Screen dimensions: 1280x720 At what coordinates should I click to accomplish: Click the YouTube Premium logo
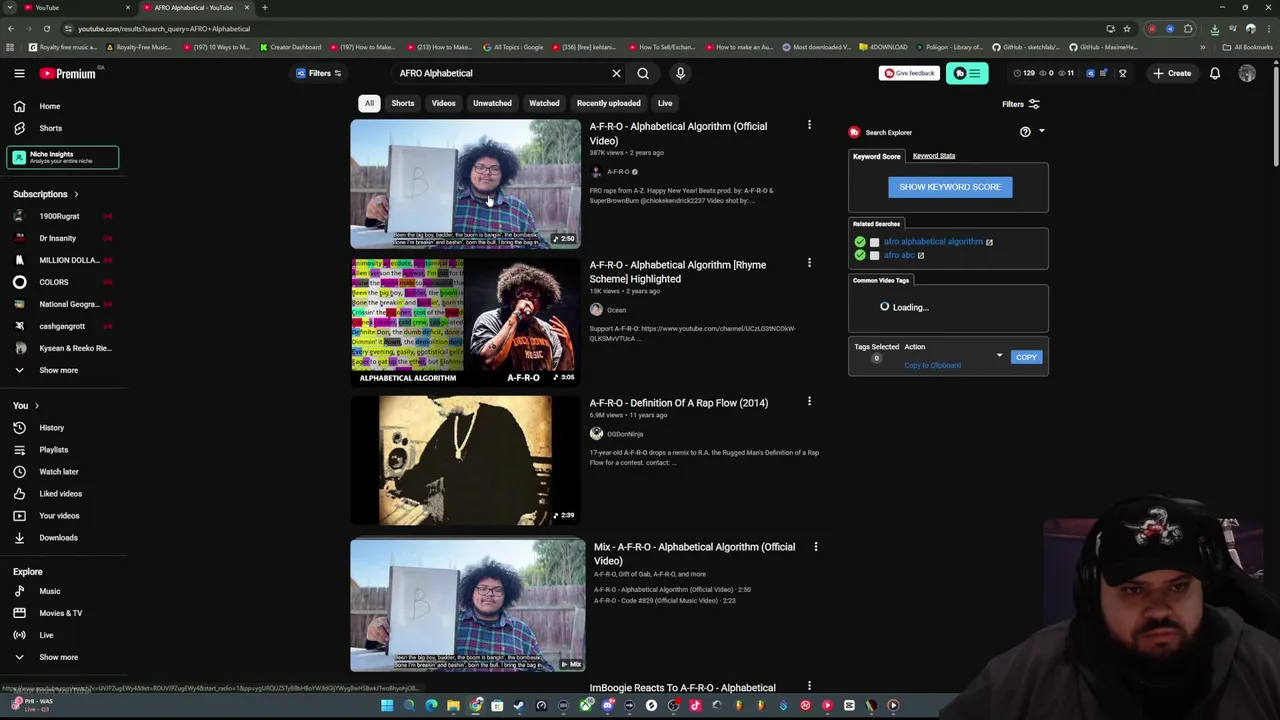(x=67, y=73)
